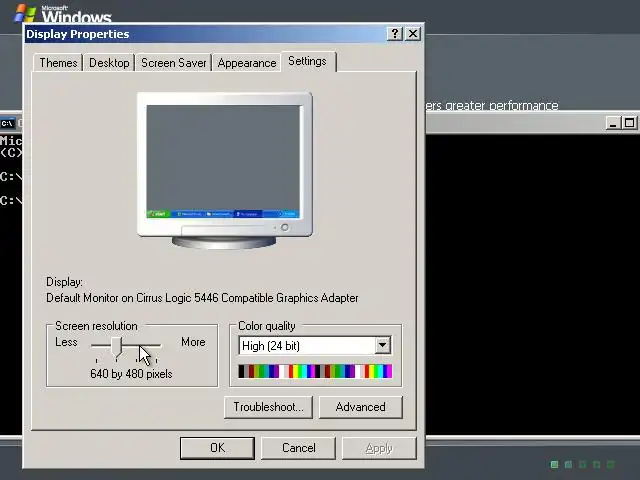640x480 pixels.
Task: Click the screen resolution slider thumb
Action: point(116,347)
